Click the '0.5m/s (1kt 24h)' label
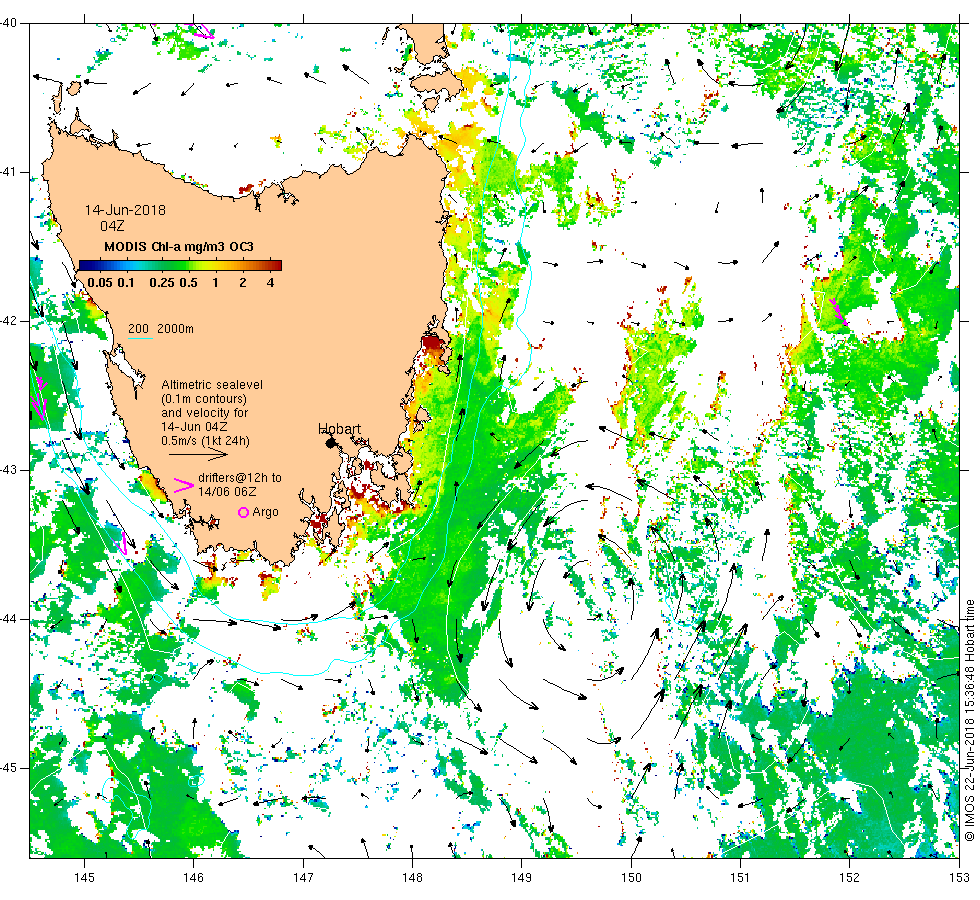 tap(205, 441)
